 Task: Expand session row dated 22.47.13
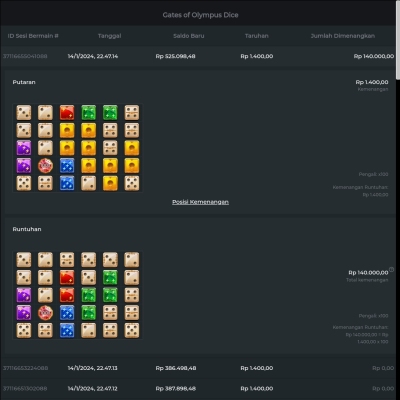[x=198, y=368]
